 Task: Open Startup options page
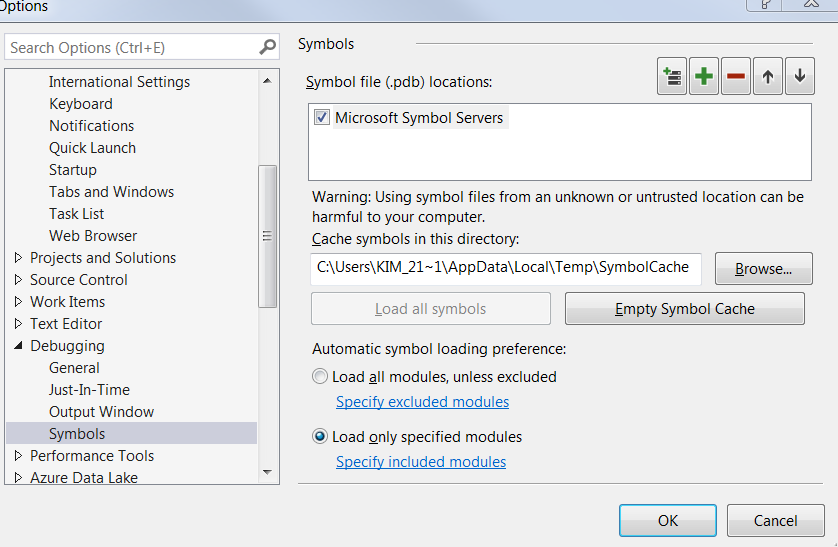coord(73,169)
